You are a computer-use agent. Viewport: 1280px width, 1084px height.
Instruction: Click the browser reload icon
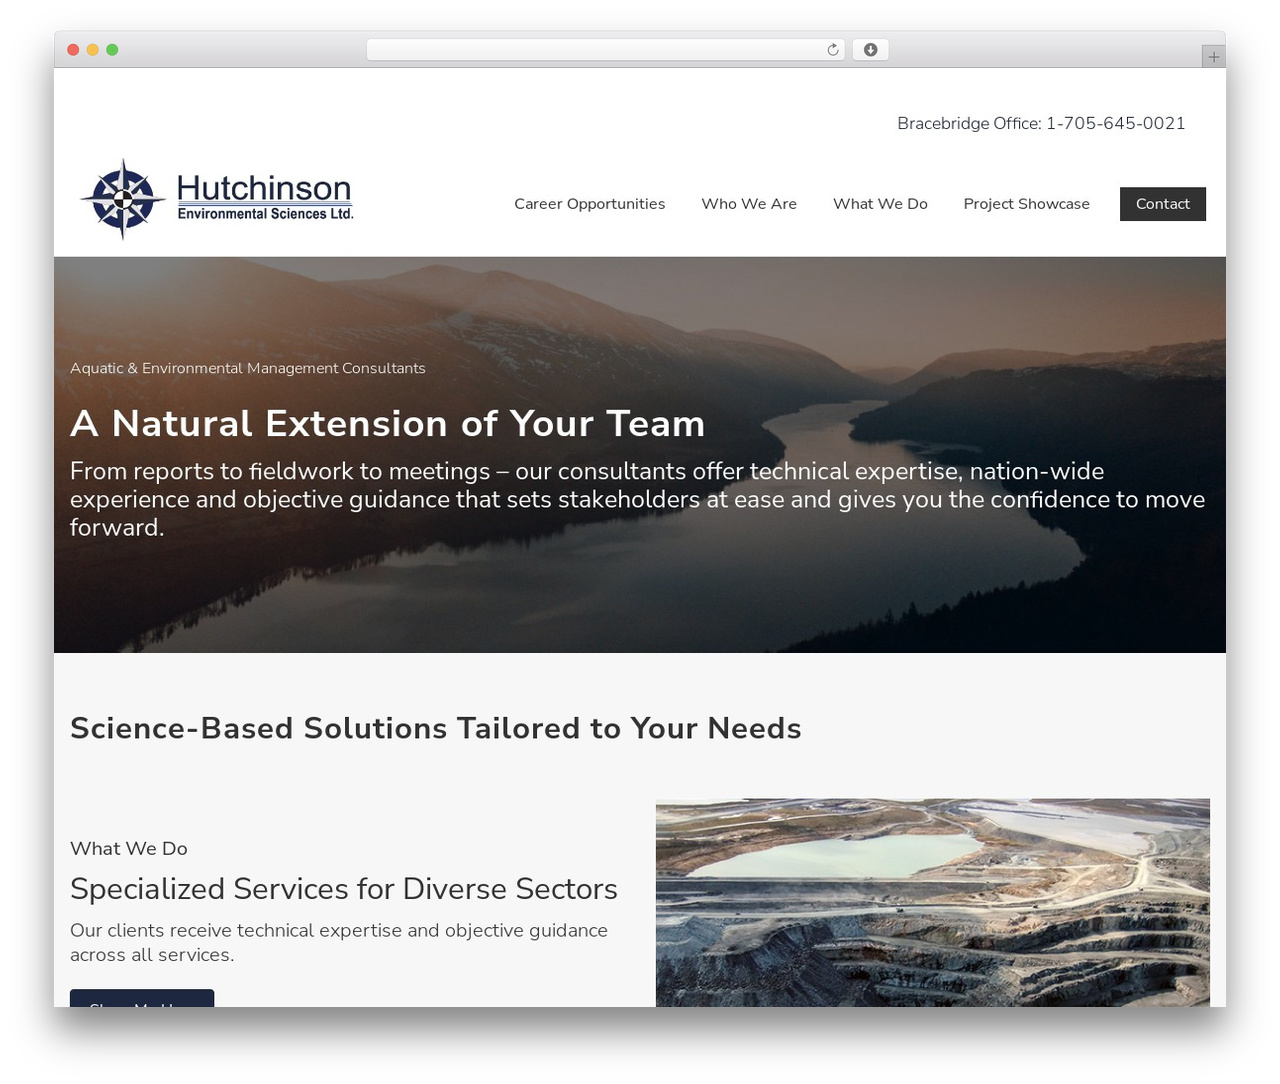[x=832, y=50]
